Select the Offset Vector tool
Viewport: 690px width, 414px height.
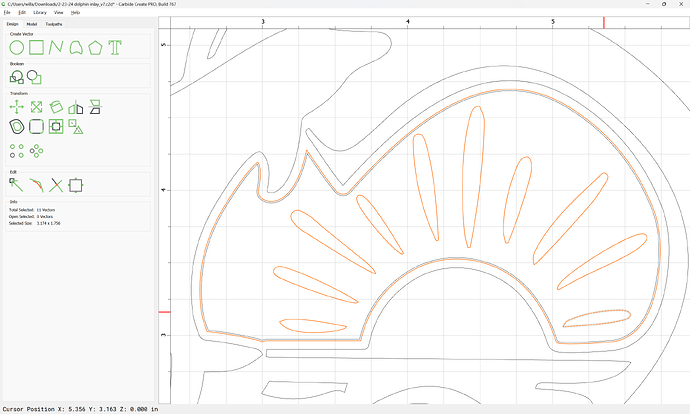[17, 127]
